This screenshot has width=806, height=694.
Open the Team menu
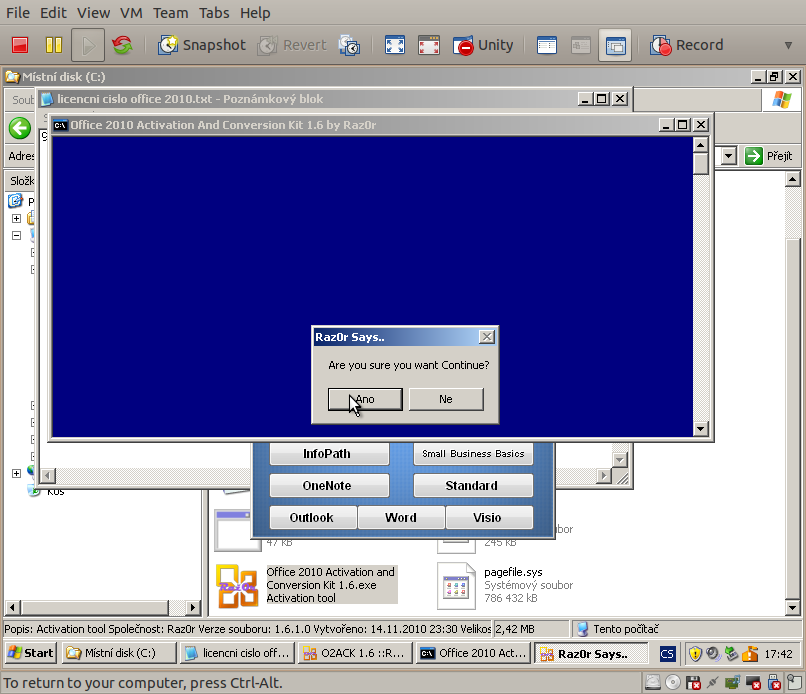pyautogui.click(x=171, y=13)
